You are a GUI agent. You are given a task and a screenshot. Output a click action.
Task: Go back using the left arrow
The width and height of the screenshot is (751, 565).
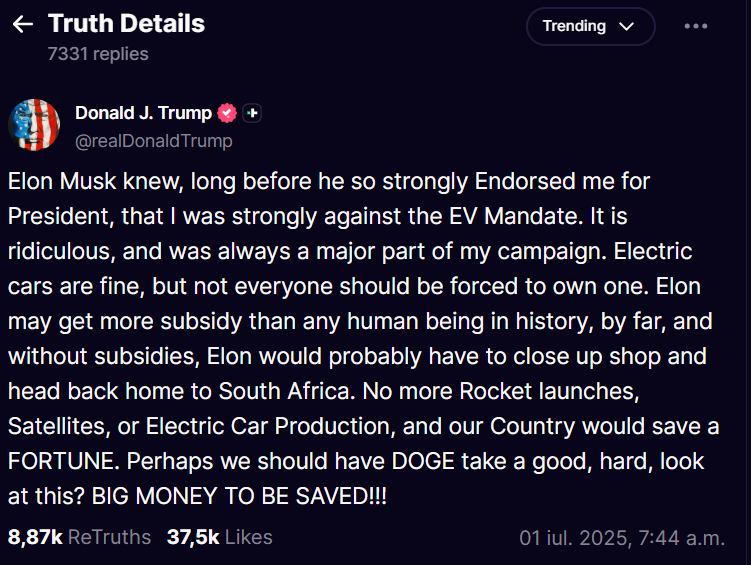click(x=23, y=24)
